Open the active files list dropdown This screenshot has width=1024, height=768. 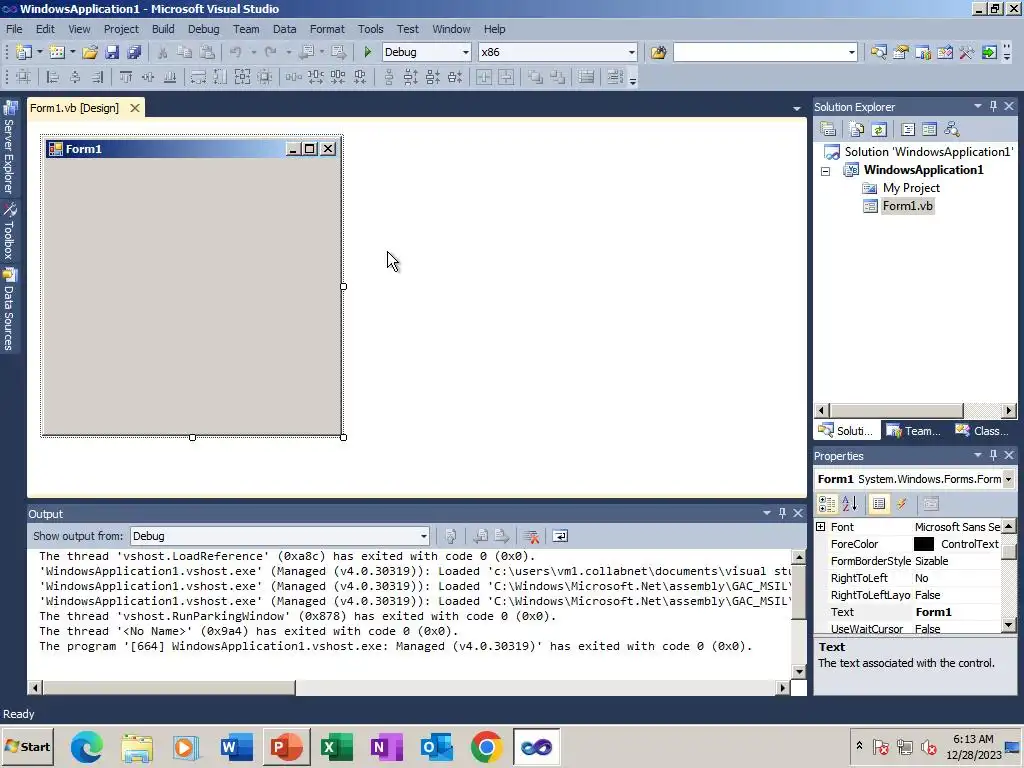[797, 108]
